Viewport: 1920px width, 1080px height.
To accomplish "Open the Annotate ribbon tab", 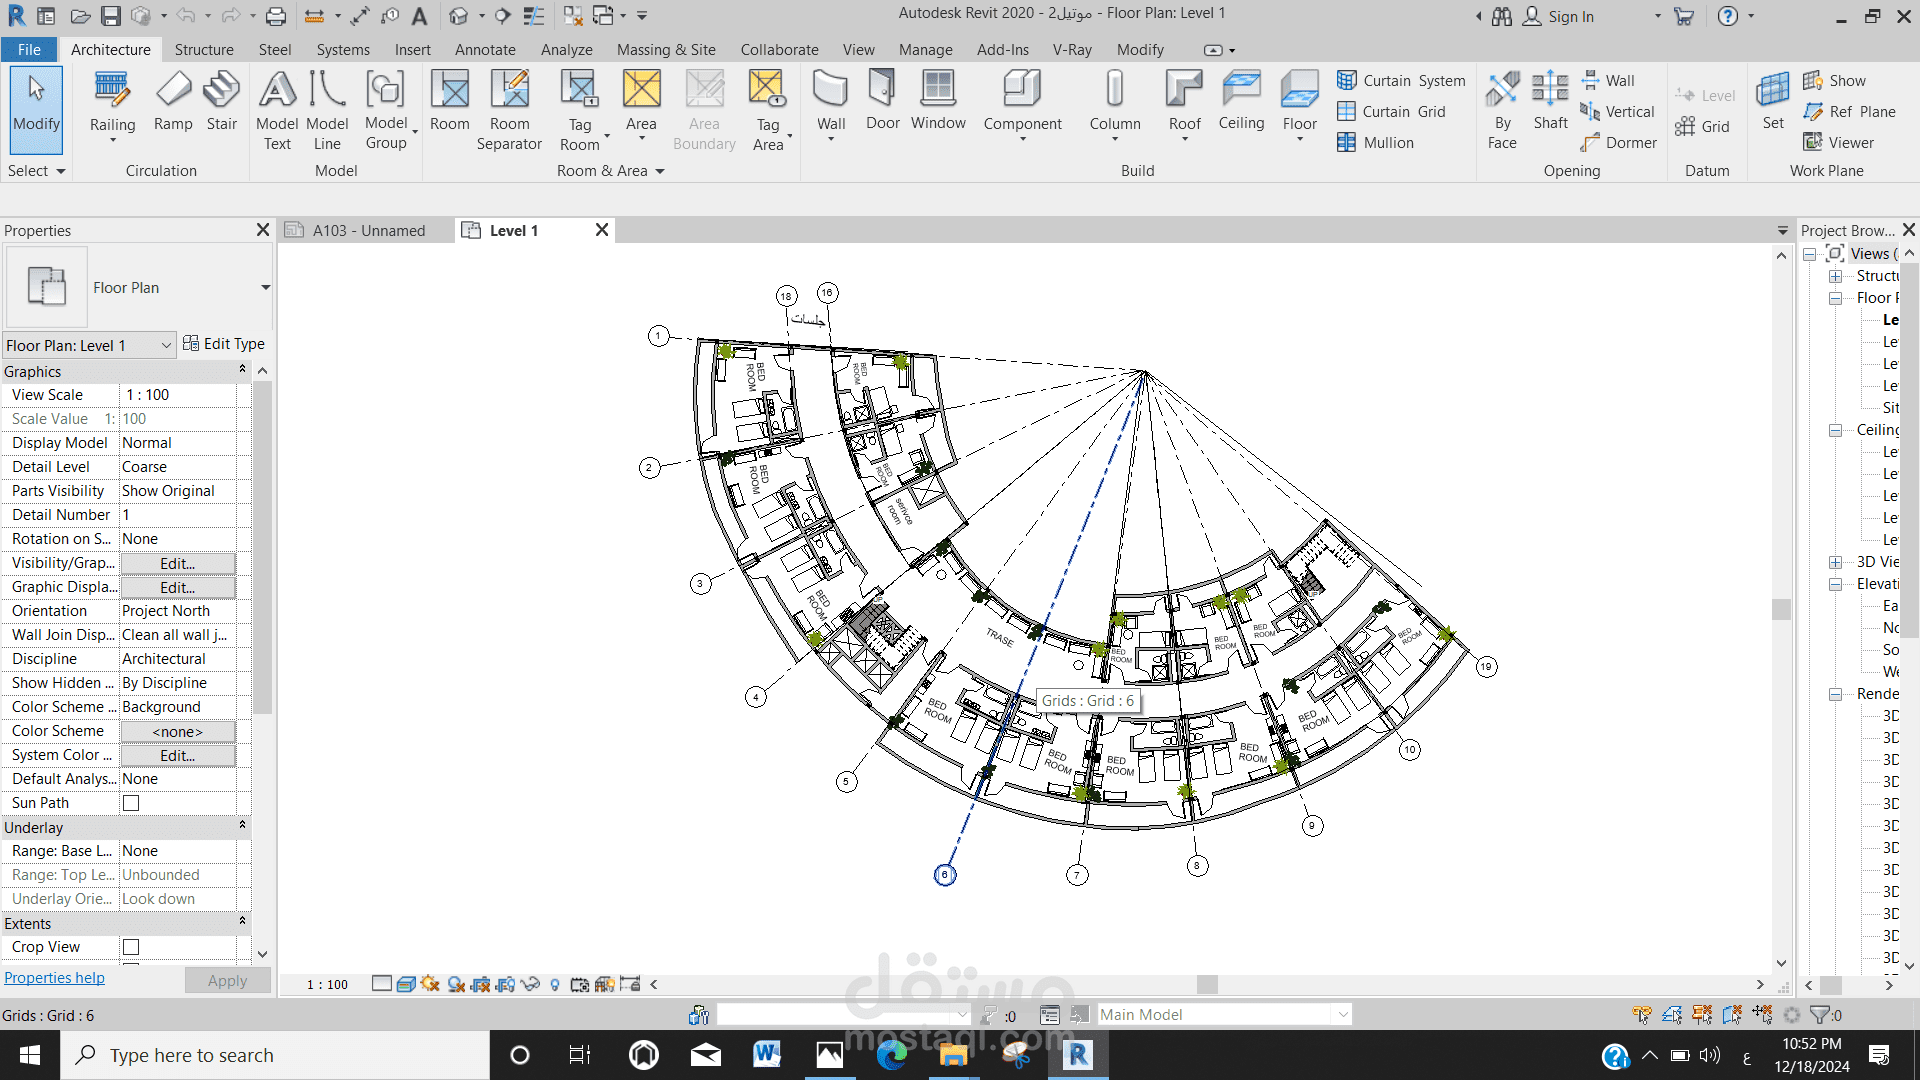I will click(x=485, y=50).
